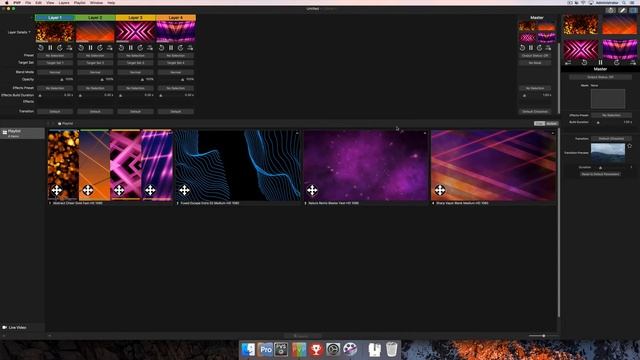Viewport: 640px width, 360px height.
Task: Click camera icon in top-right toolbar
Action: [x=610, y=10]
